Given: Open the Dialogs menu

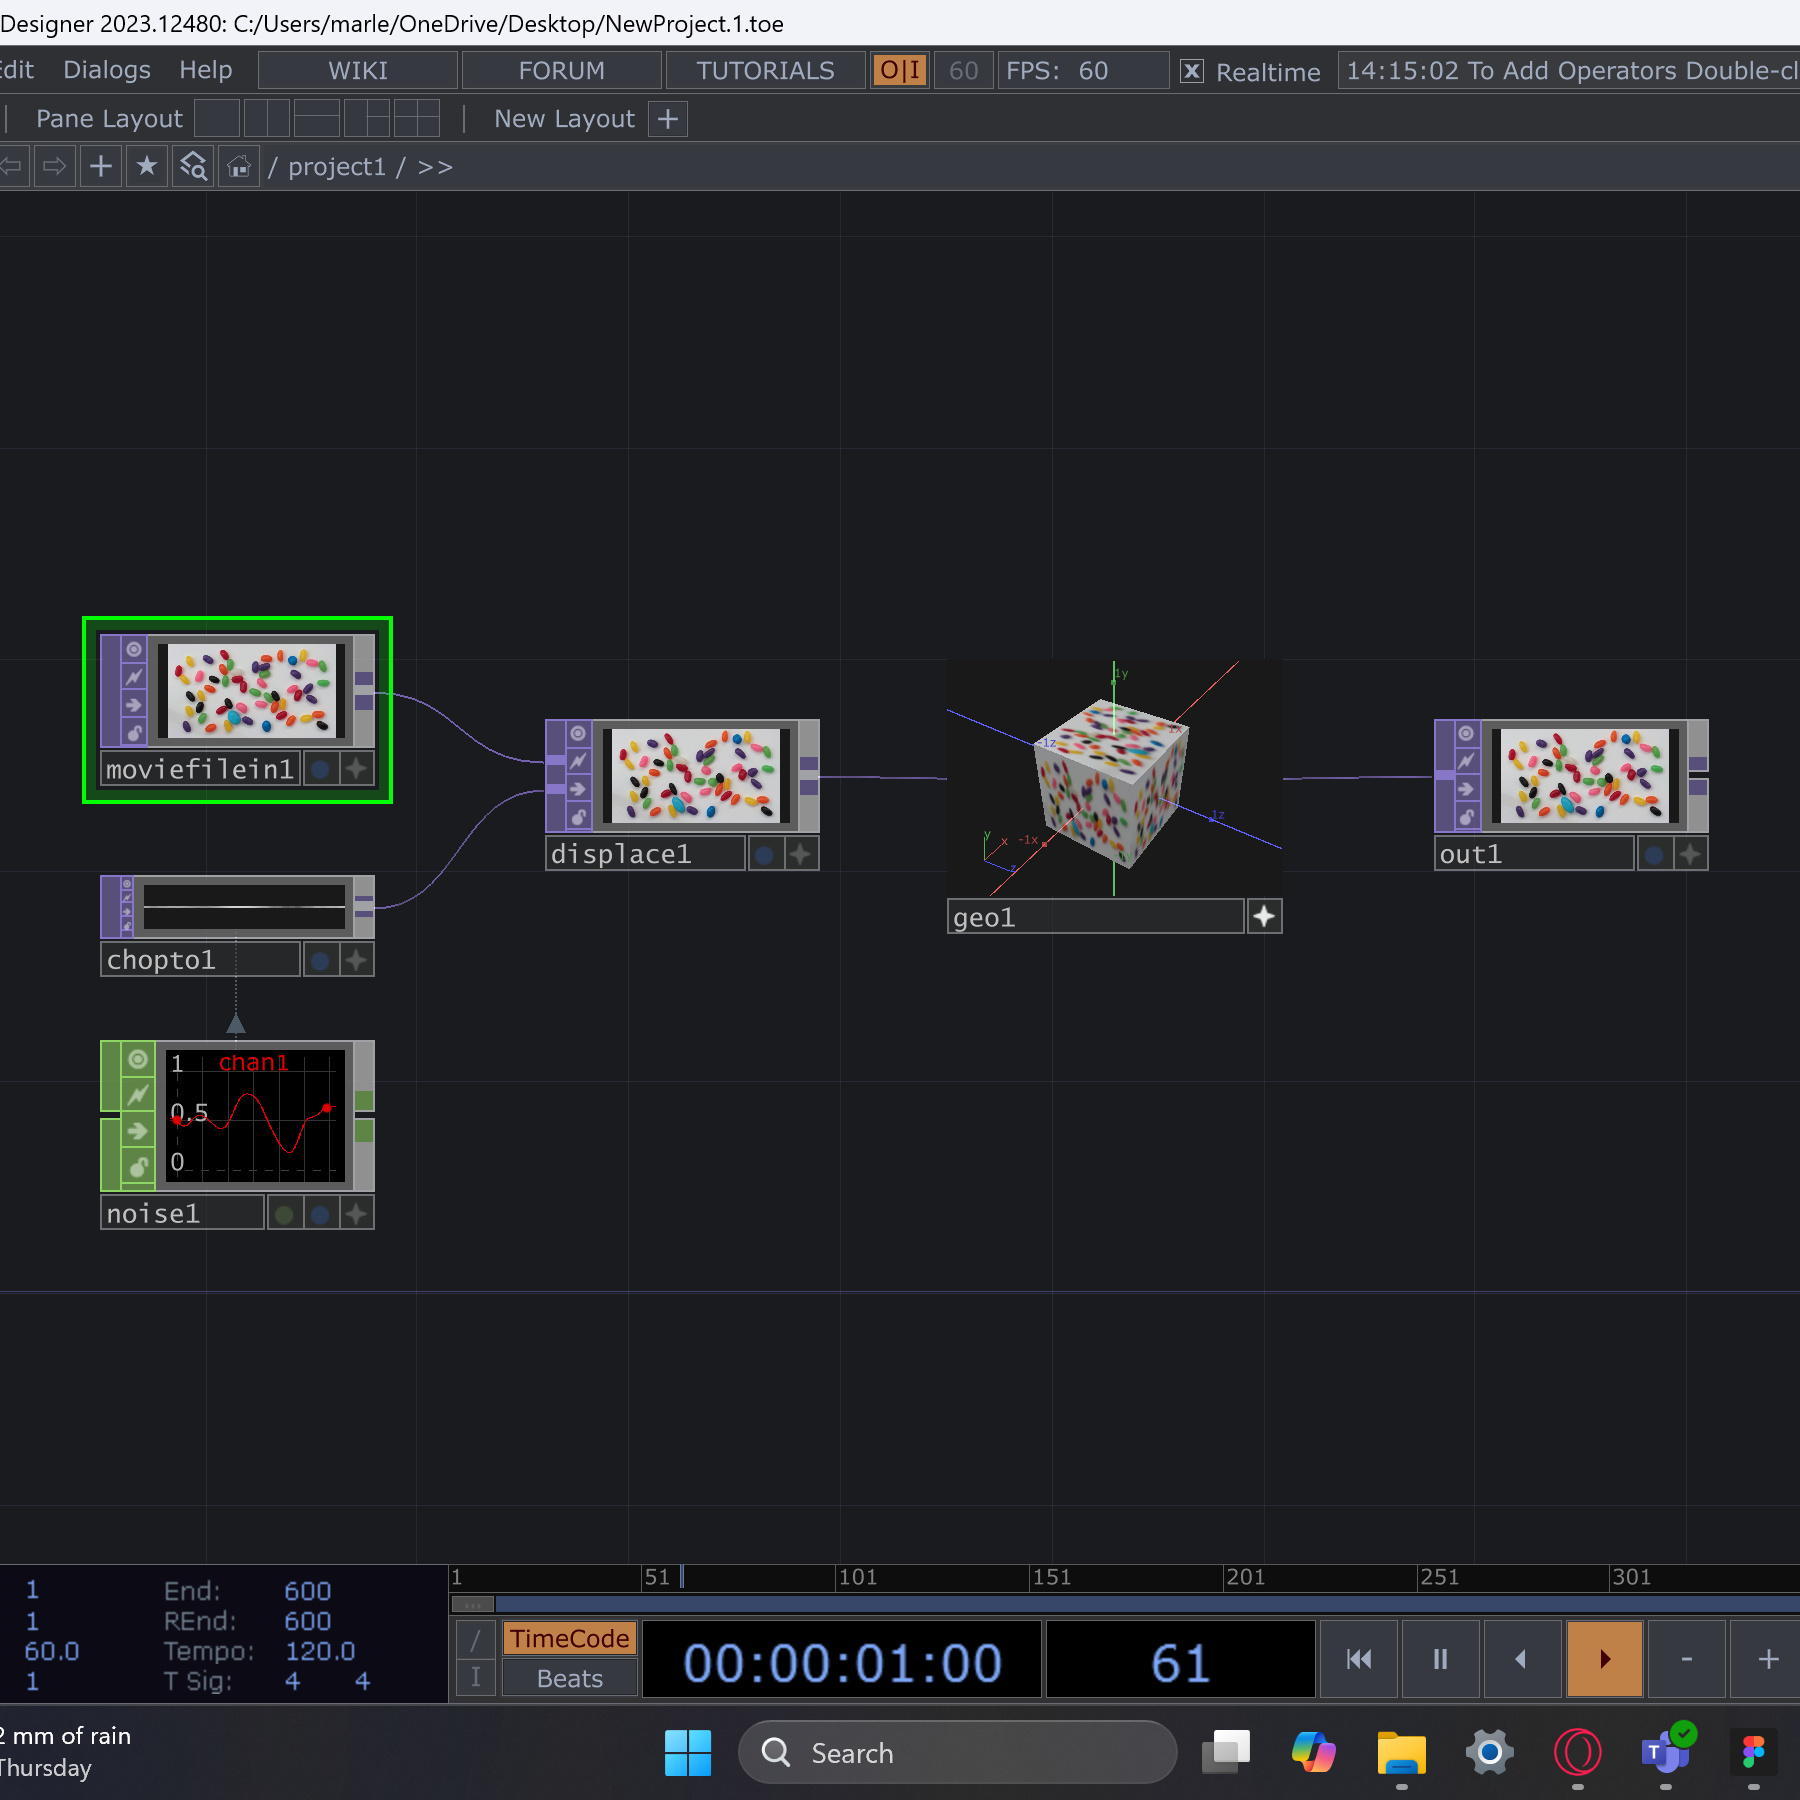Looking at the screenshot, I should [x=106, y=69].
